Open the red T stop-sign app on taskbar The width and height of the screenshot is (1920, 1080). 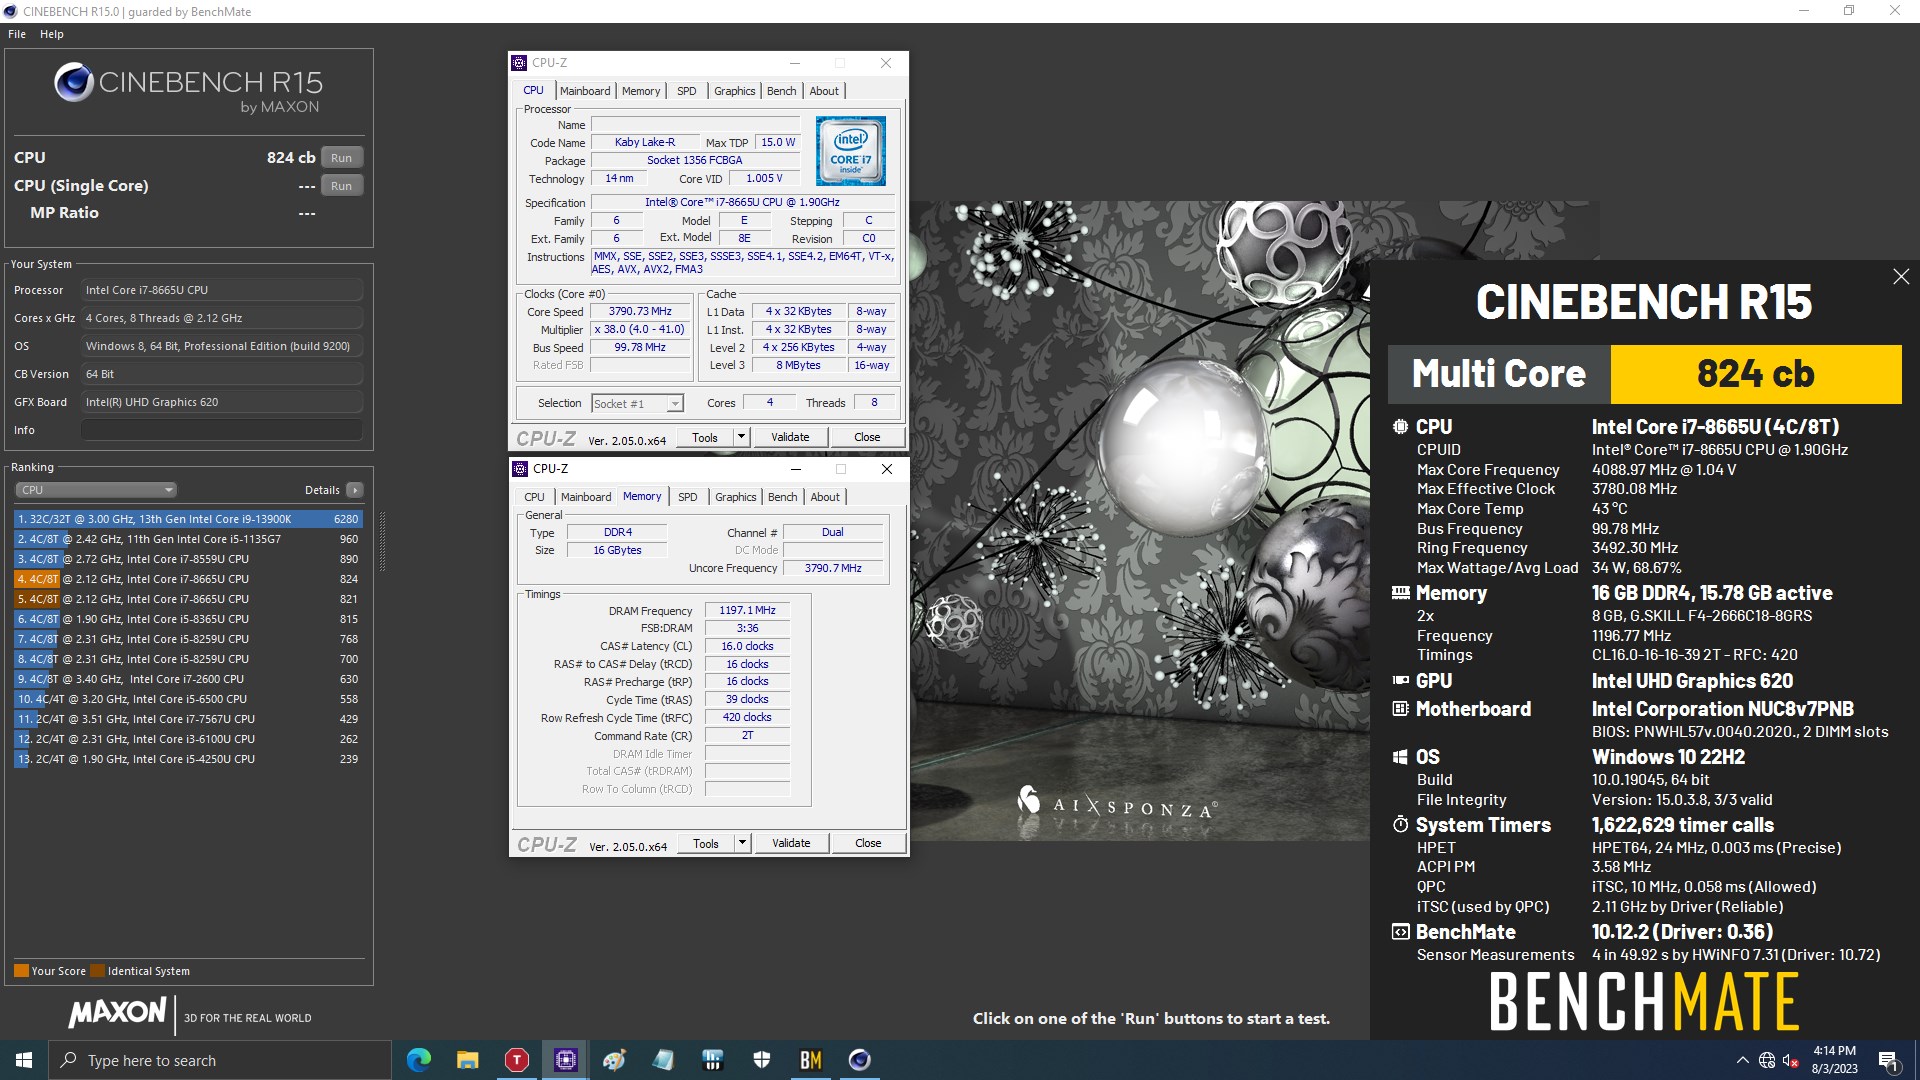coord(517,1060)
